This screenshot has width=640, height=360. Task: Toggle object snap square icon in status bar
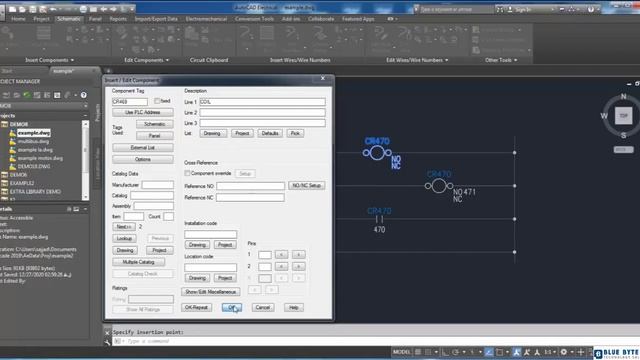[499, 352]
